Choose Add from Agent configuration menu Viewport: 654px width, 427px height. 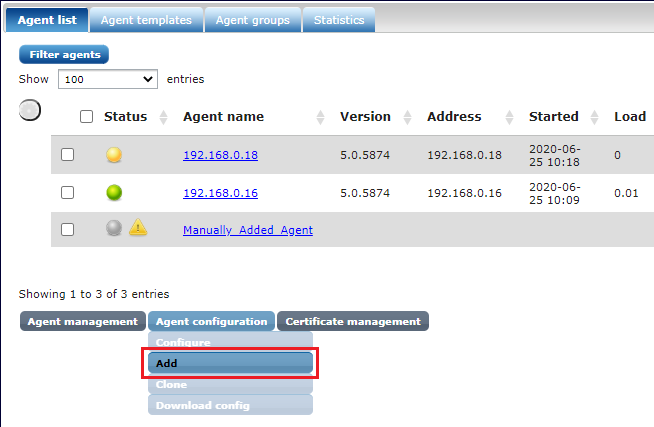coord(231,363)
